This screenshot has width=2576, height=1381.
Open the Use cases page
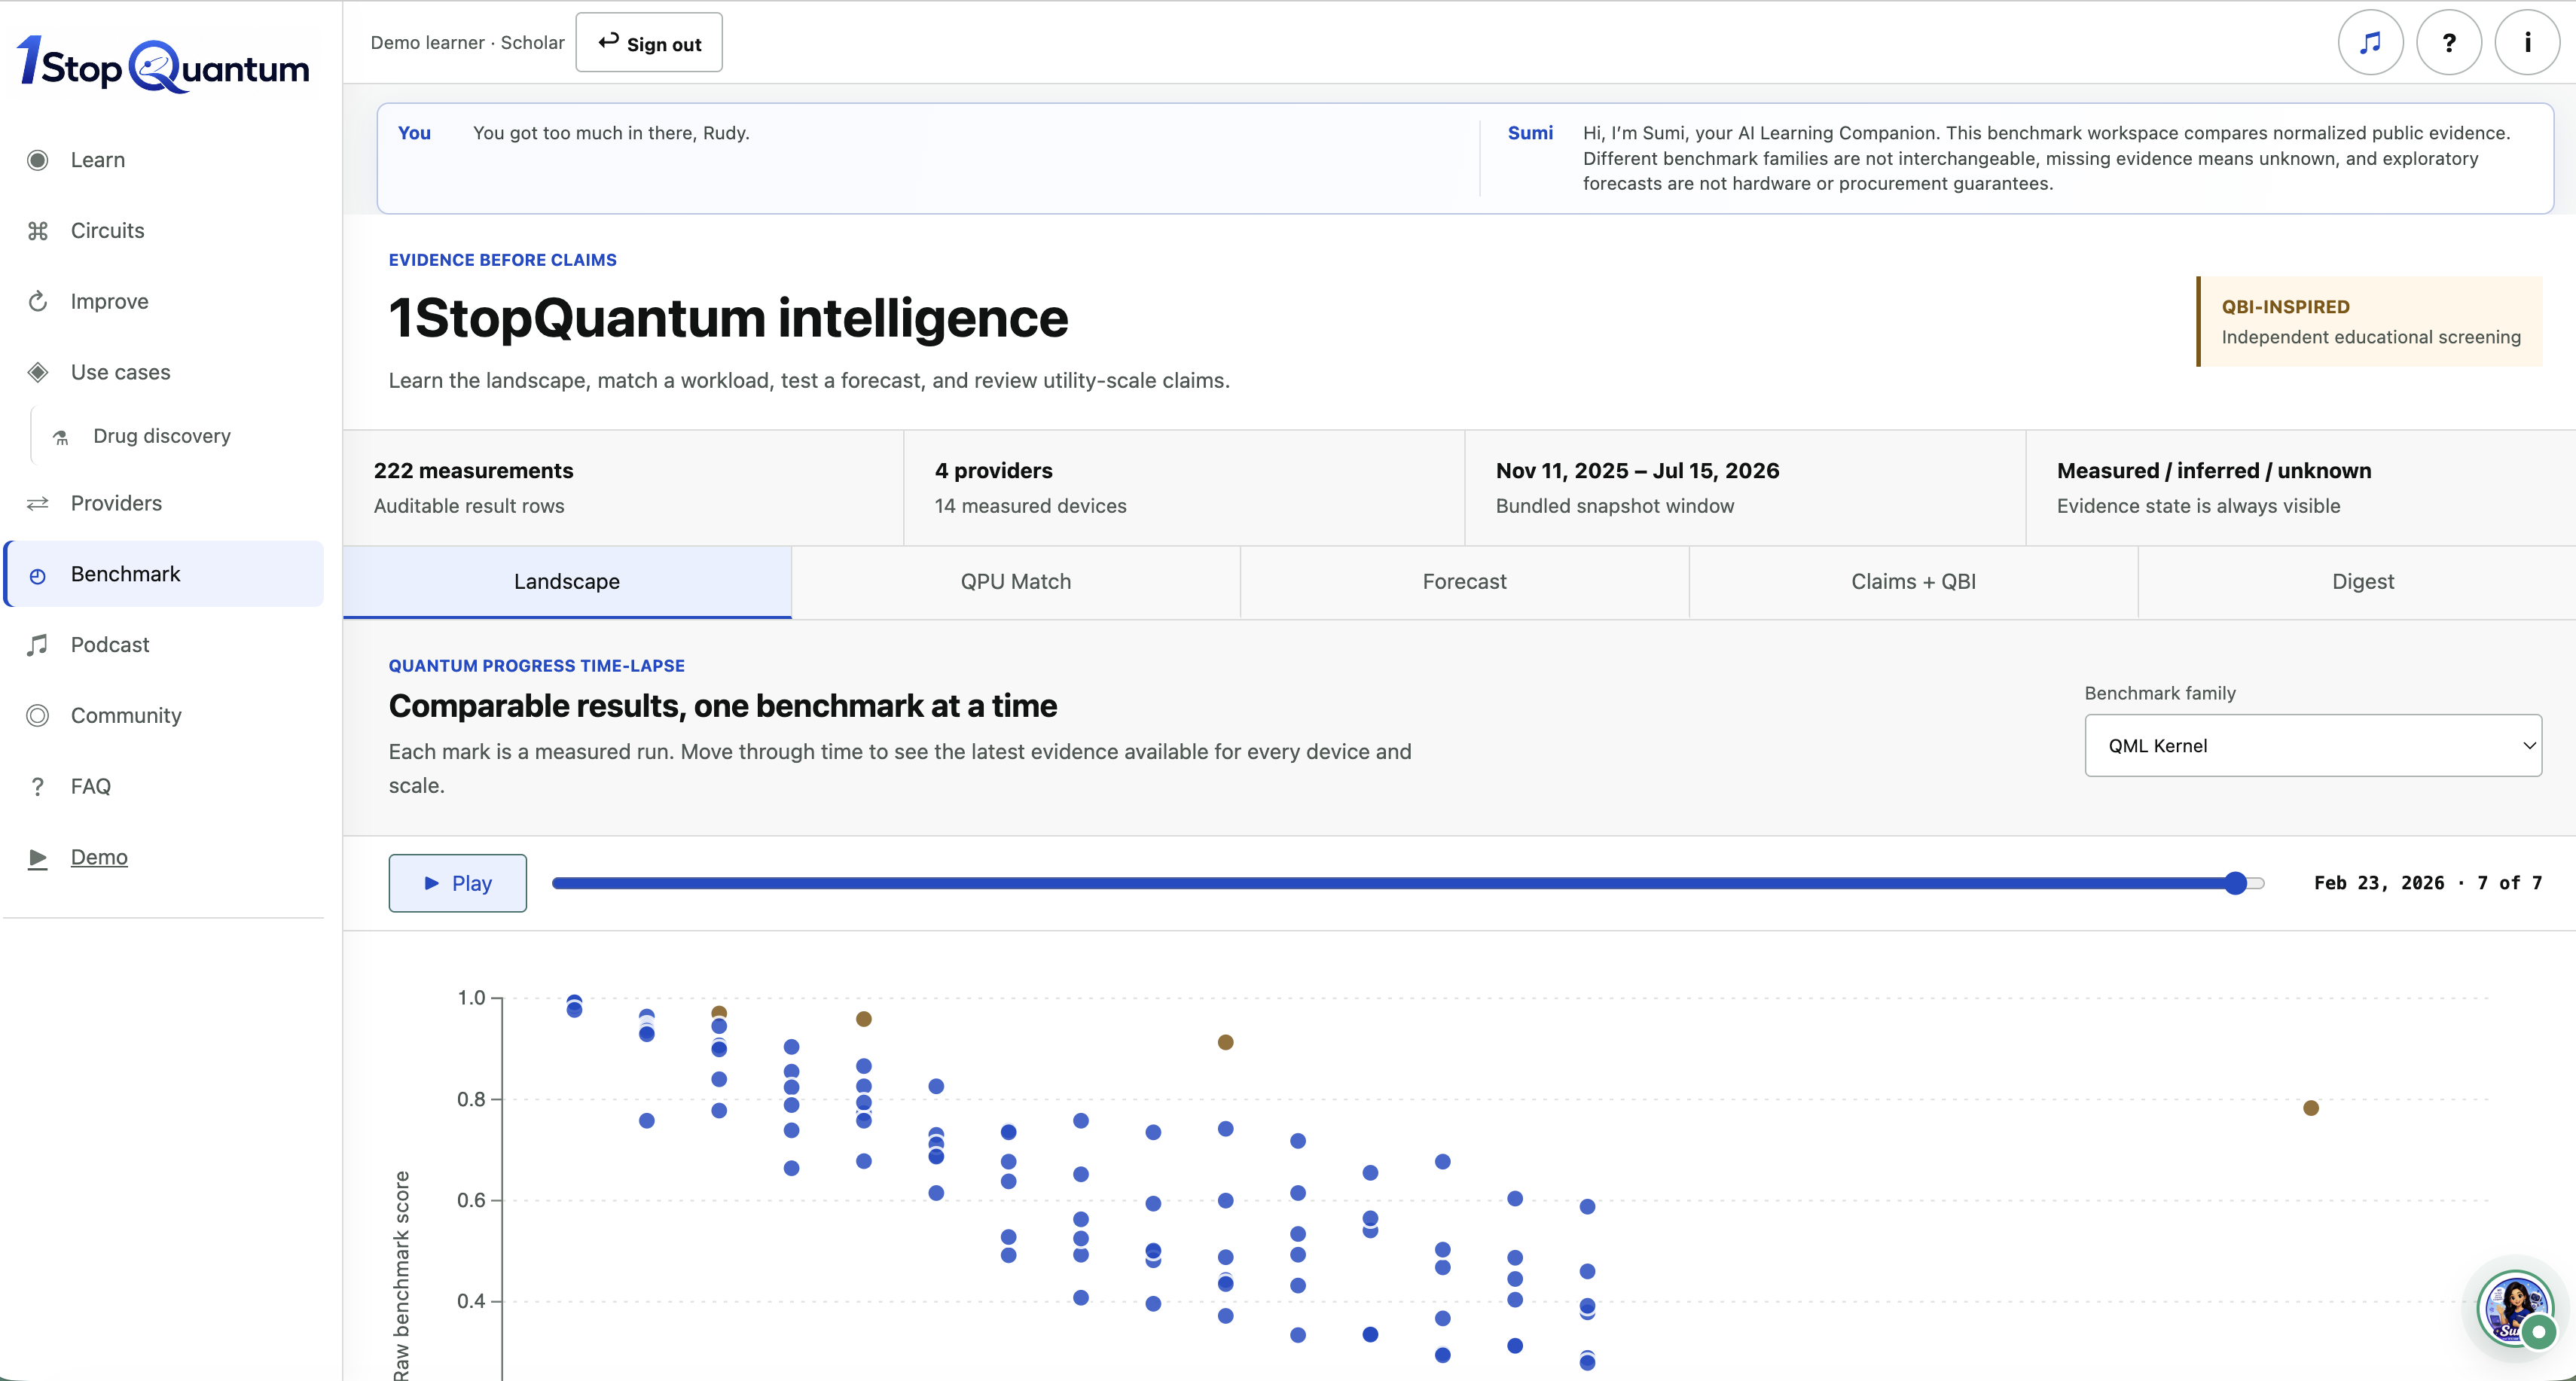point(164,373)
